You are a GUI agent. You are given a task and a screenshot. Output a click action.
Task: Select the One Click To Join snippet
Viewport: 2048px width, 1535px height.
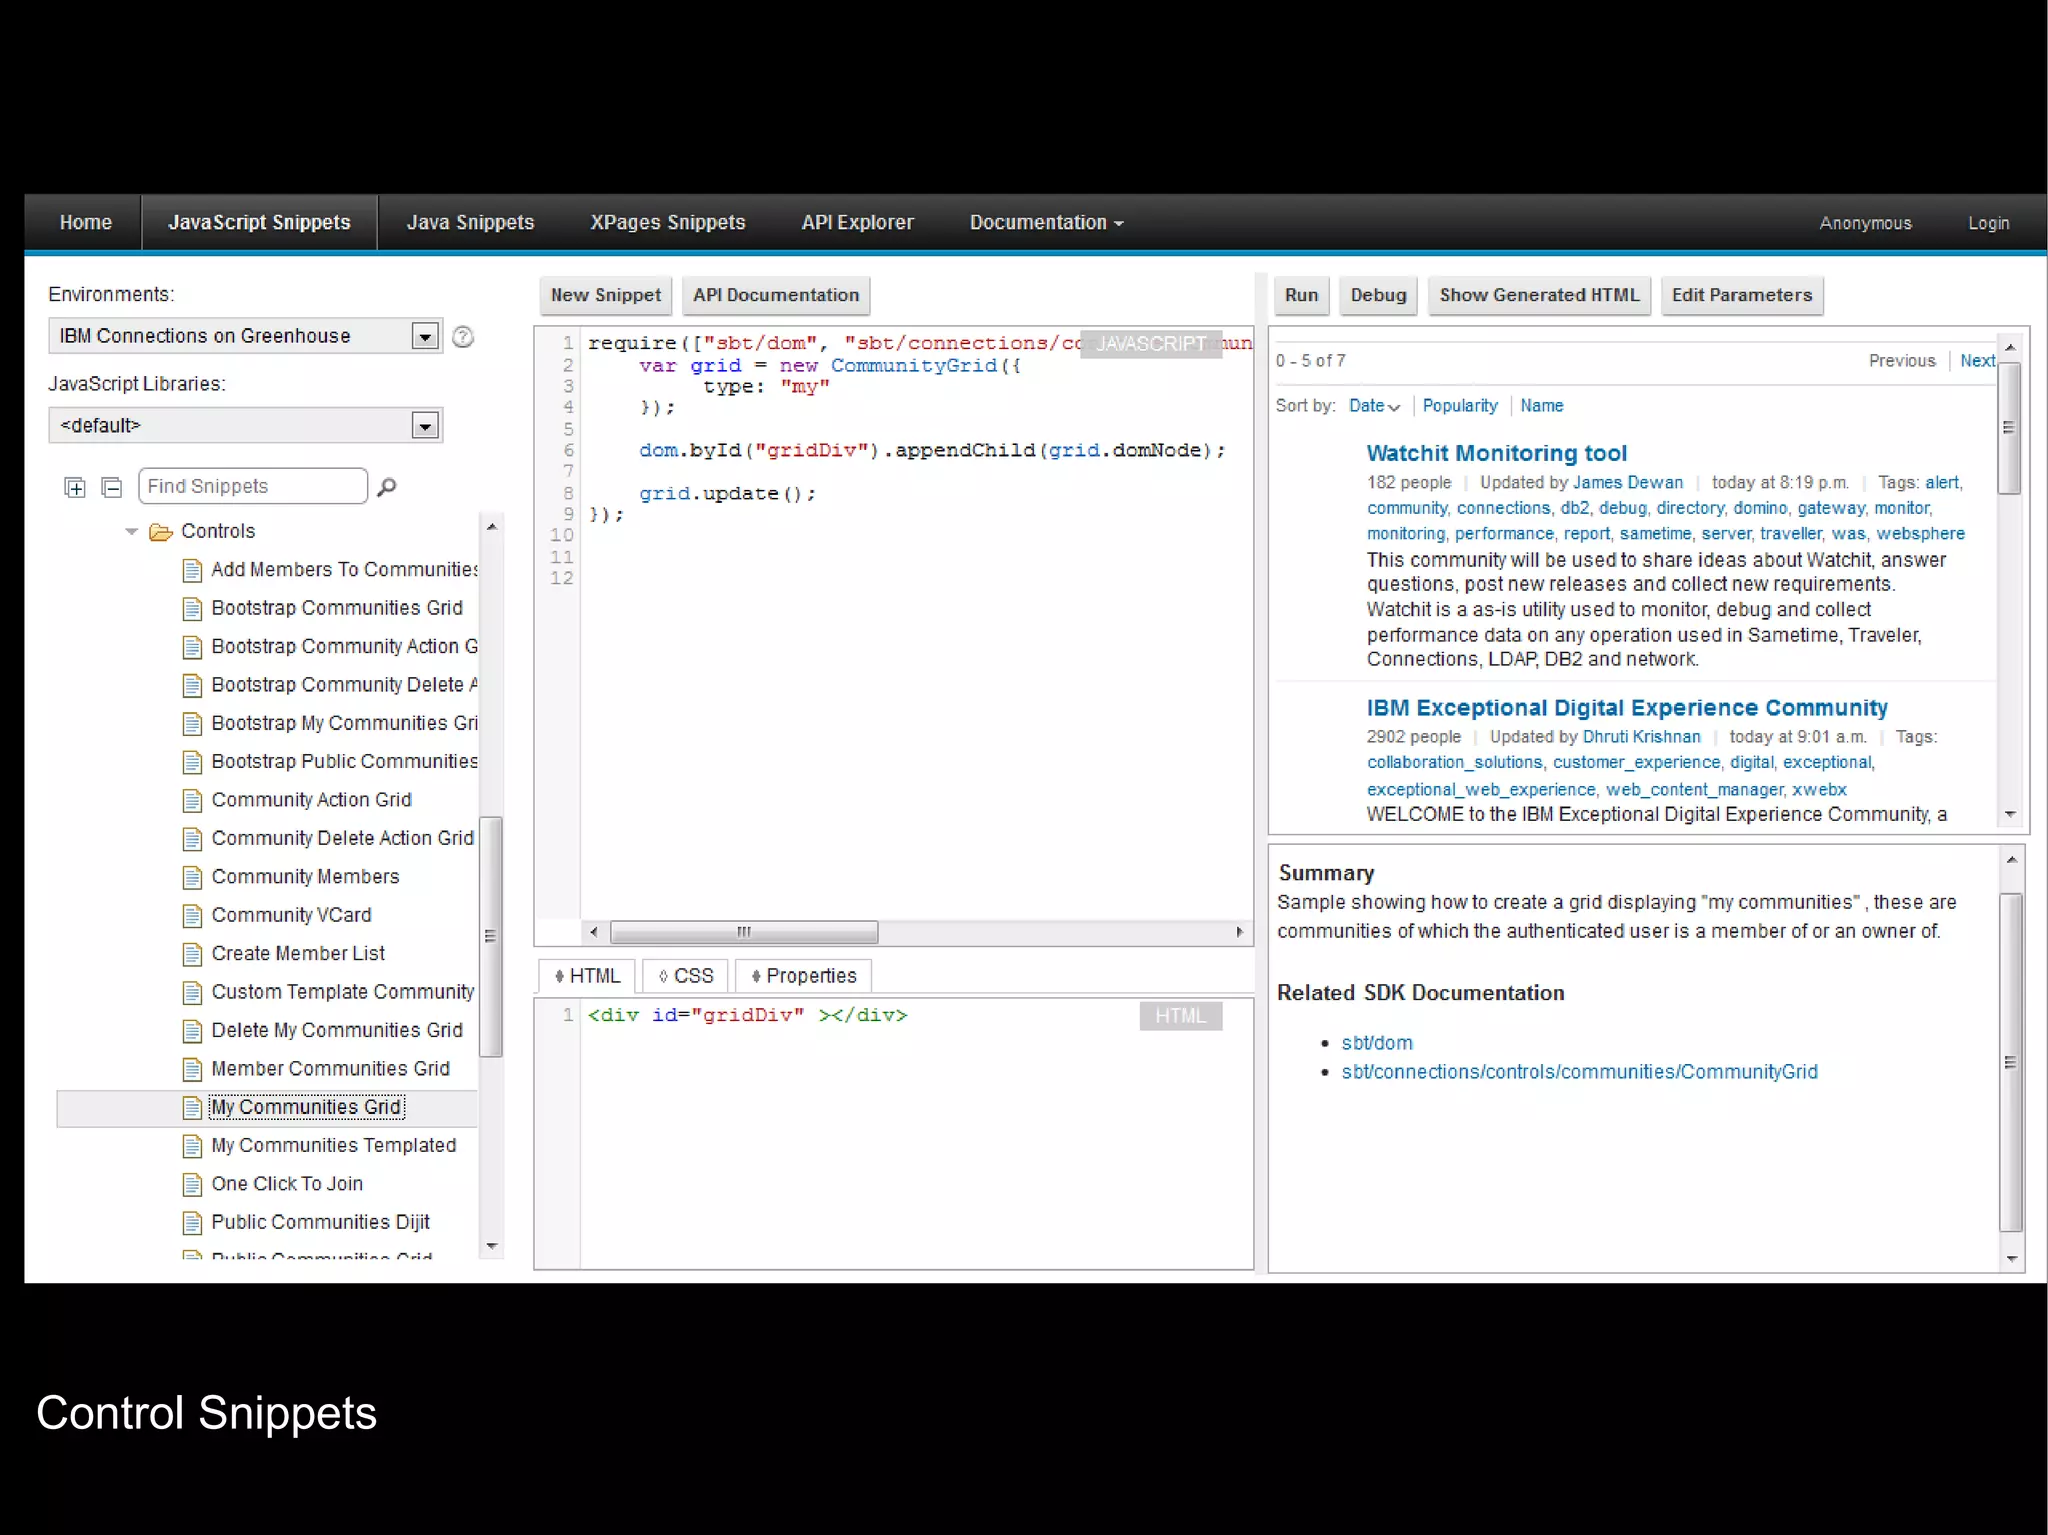click(287, 1184)
